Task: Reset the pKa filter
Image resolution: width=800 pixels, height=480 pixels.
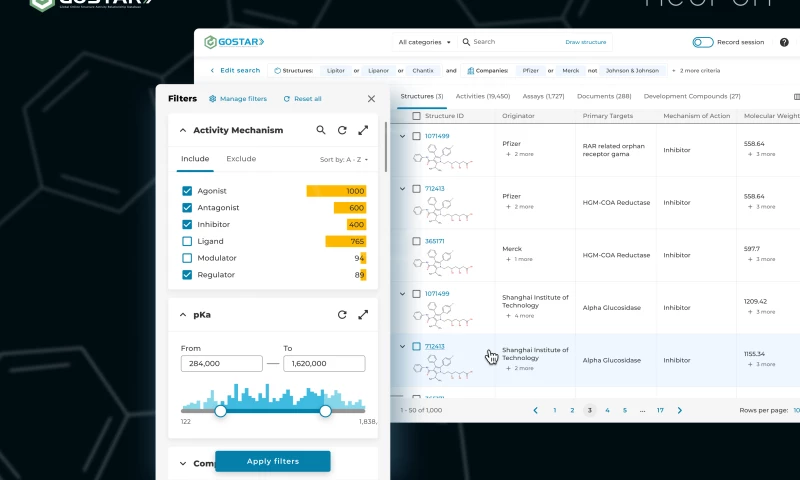Action: pyautogui.click(x=342, y=315)
